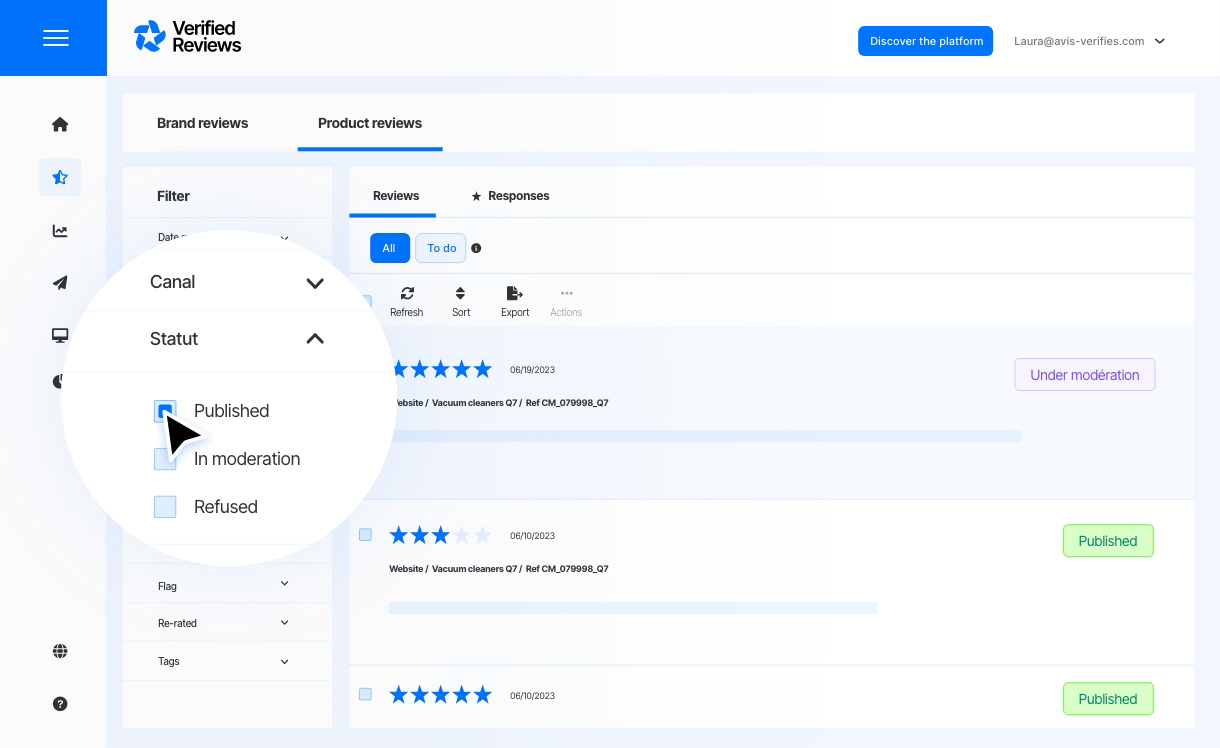
Task: Open the statistics chart sidebar icon
Action: [x=60, y=231]
